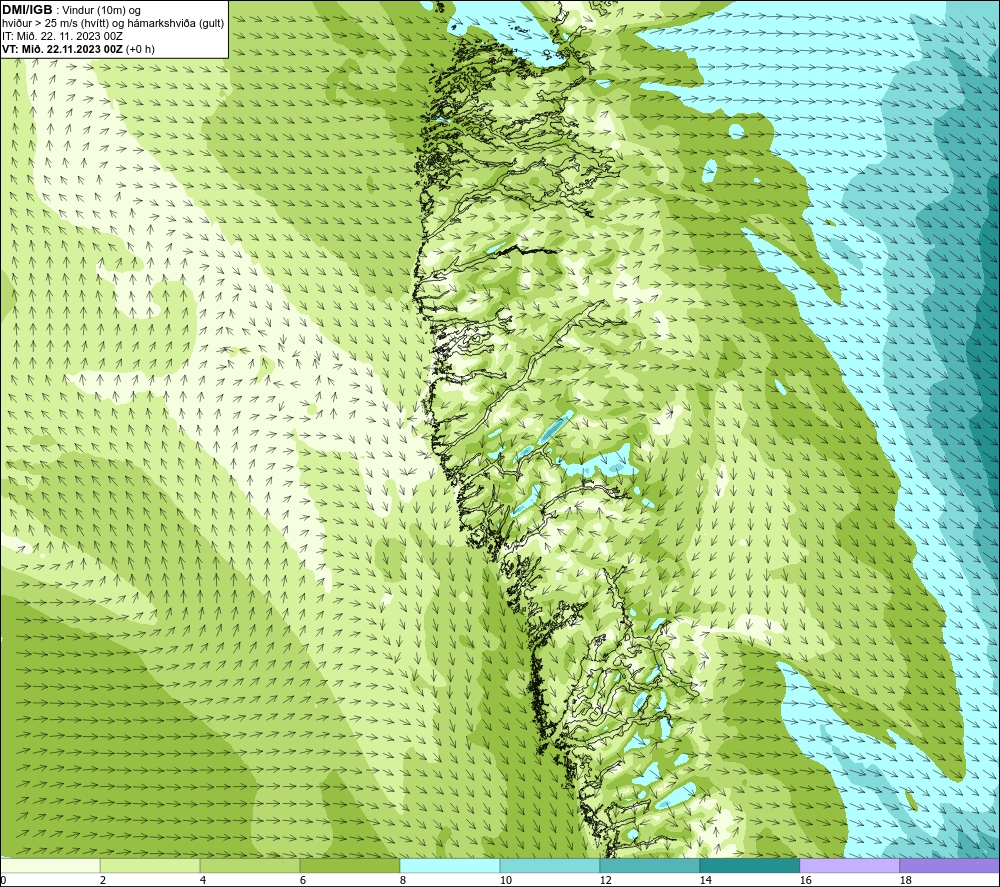Click the 'hviður > 25 m/s' legend text line

tap(113, 24)
